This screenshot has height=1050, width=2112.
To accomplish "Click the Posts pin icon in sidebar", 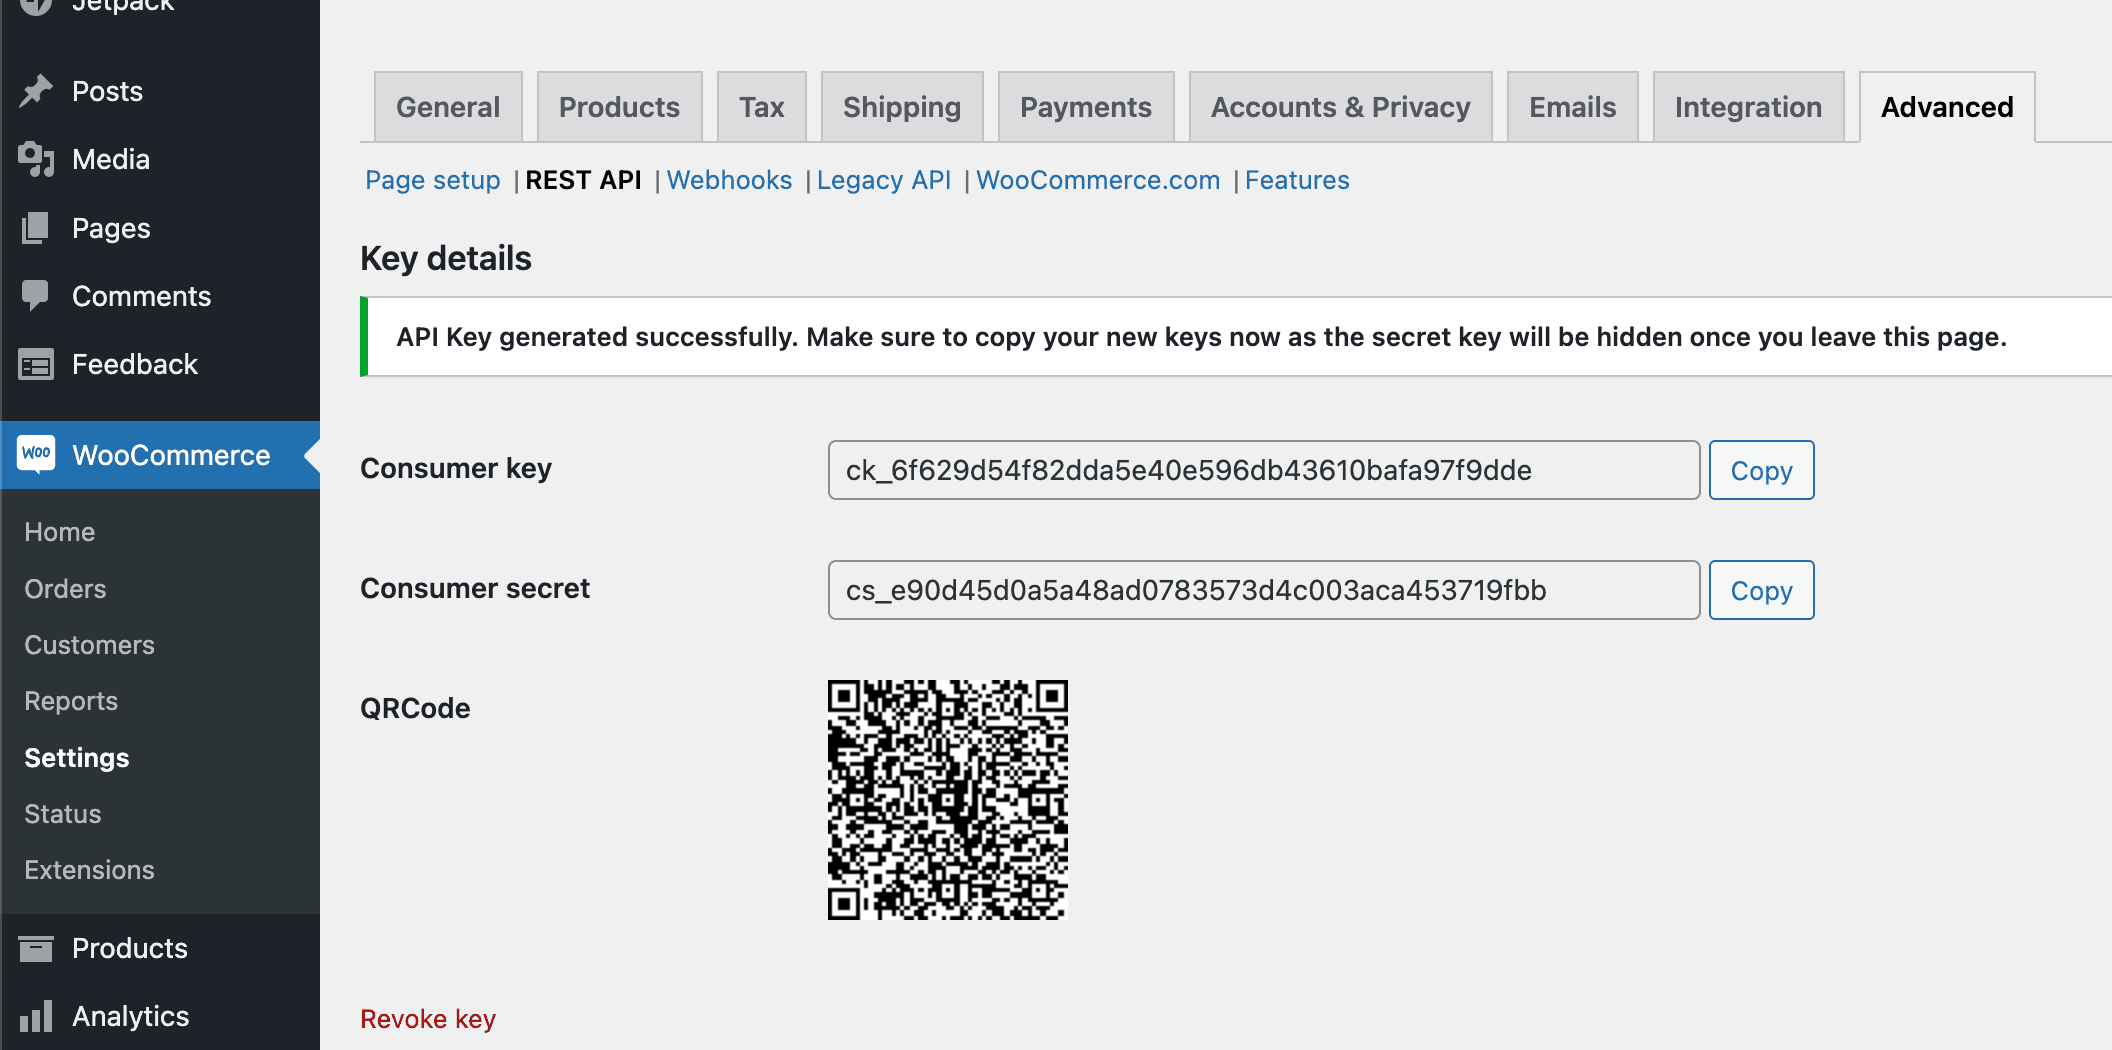I will coord(36,90).
